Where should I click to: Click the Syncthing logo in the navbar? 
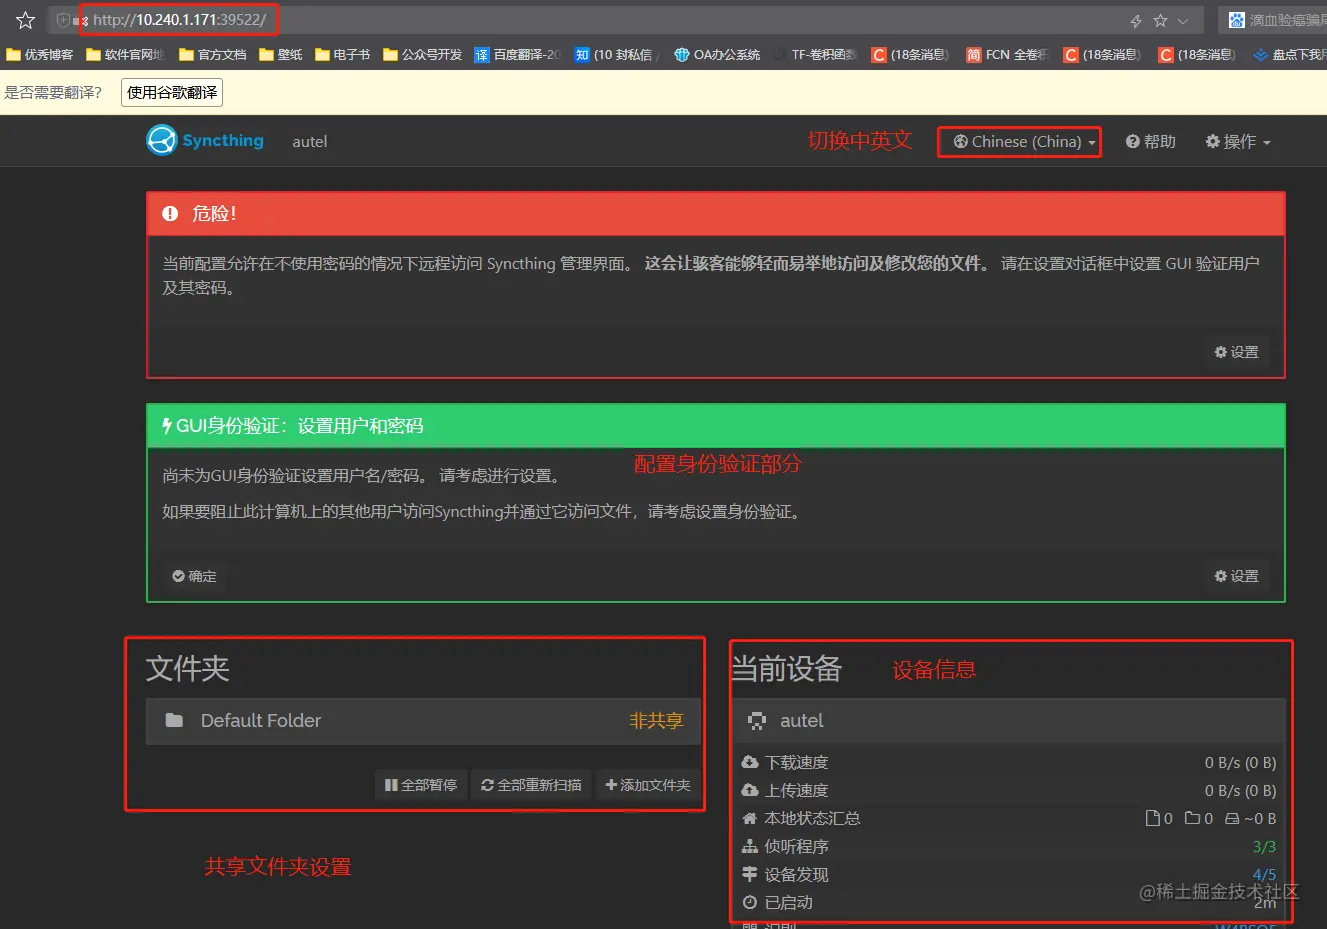205,141
